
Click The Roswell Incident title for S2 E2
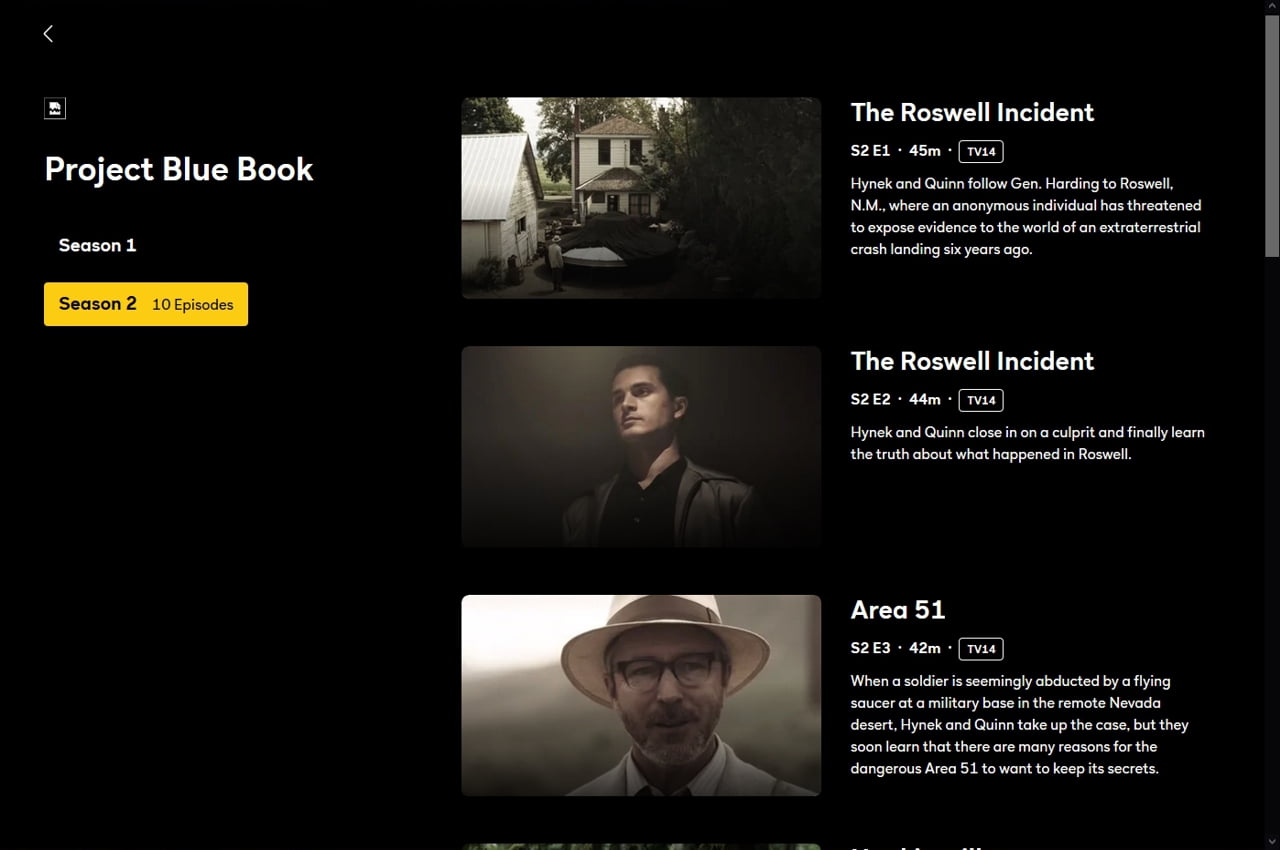click(x=972, y=361)
